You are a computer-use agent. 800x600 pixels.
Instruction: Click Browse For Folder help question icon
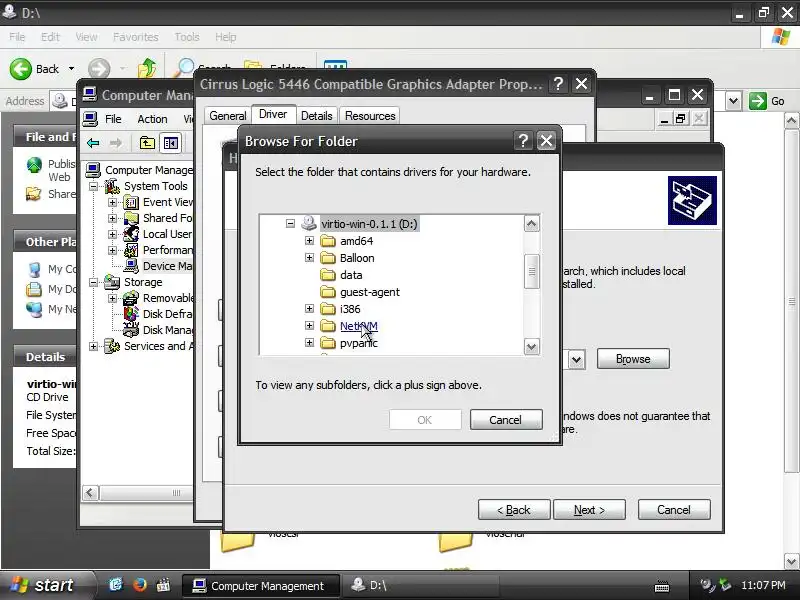pyautogui.click(x=523, y=141)
